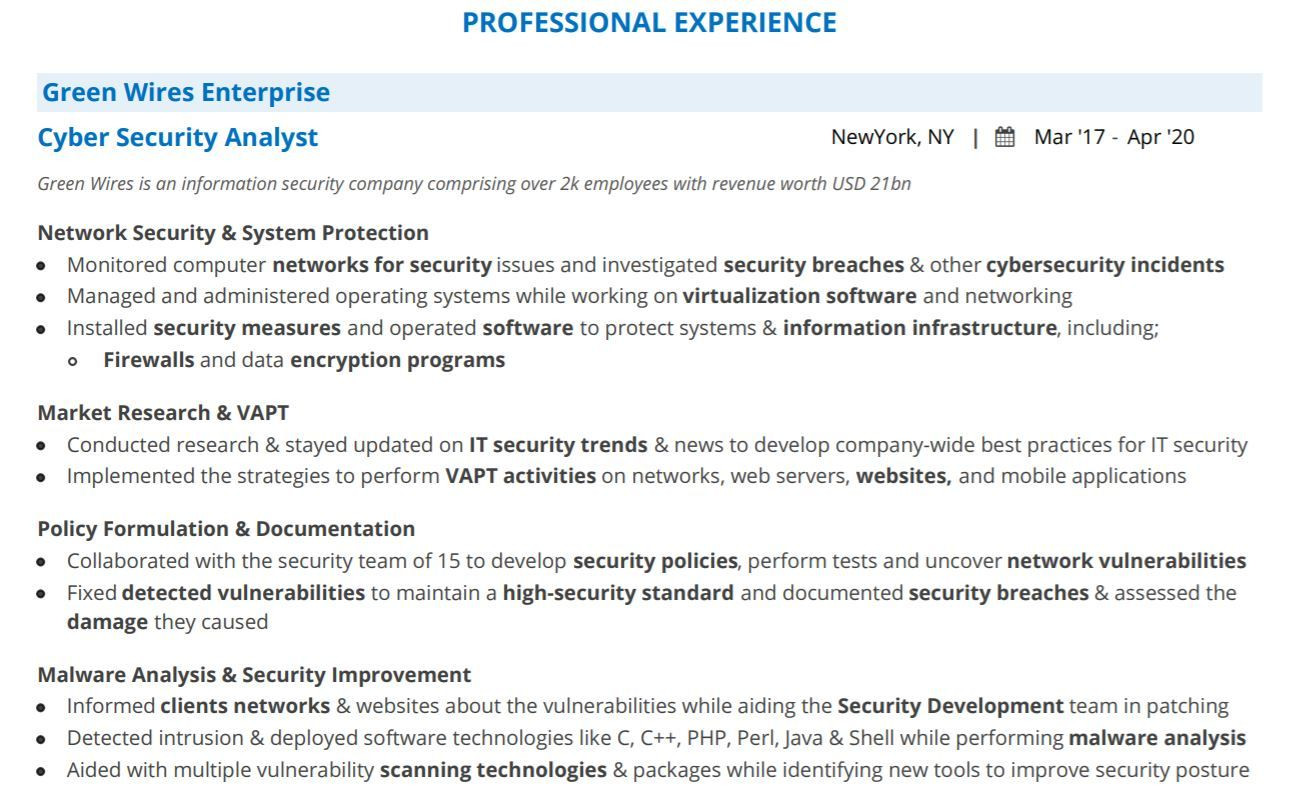Viewport: 1302px width, 809px height.
Task: Click the NewYork, NY location text
Action: [892, 137]
